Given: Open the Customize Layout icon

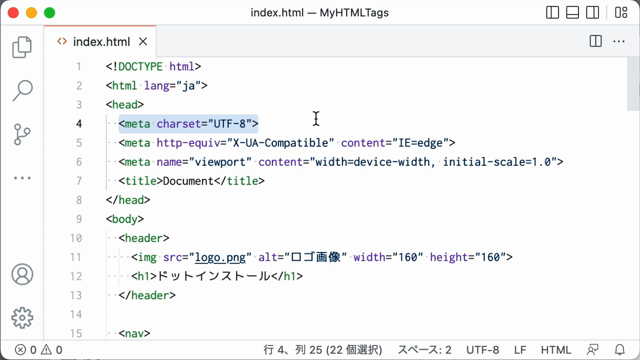Looking at the screenshot, I should pyautogui.click(x=621, y=13).
